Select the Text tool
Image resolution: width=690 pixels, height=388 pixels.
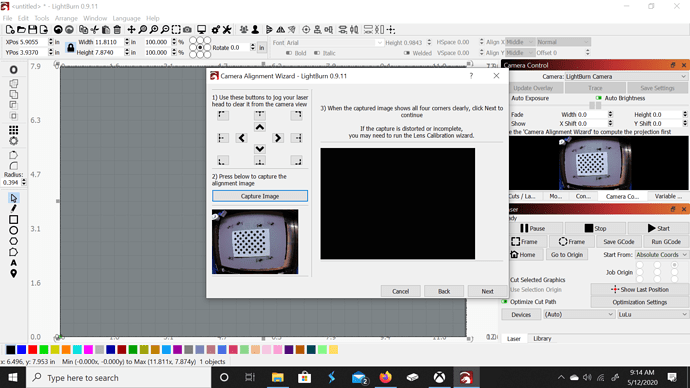click(x=14, y=263)
